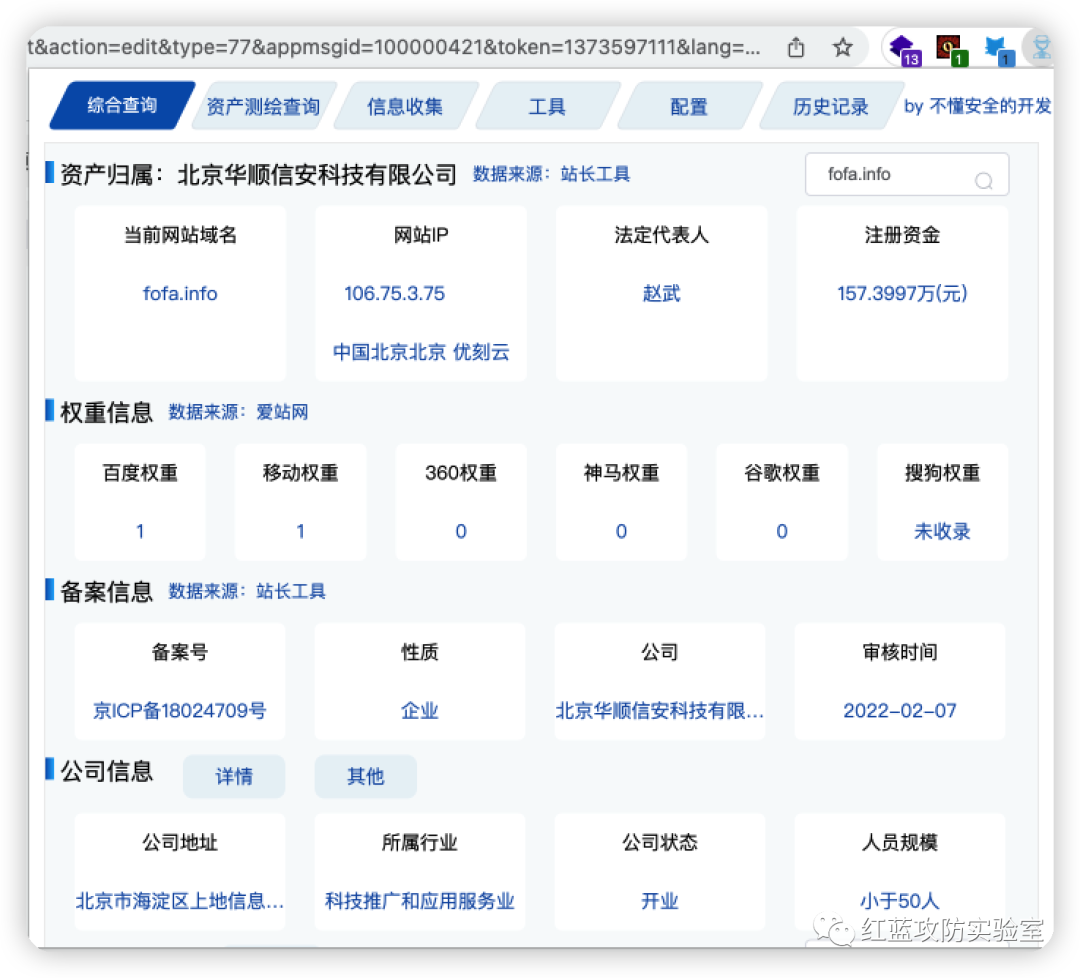The image size is (1080, 978).
Task: Click the 谷歌权重 value 0
Action: [x=782, y=531]
